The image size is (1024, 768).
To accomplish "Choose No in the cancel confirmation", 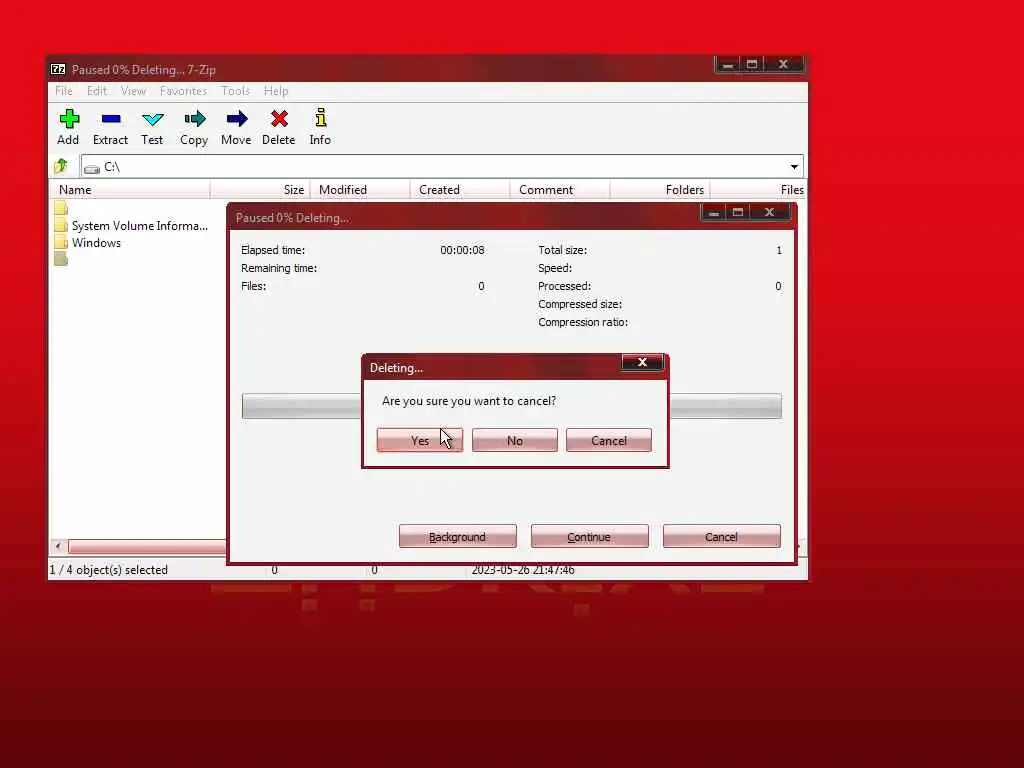I will pos(515,440).
